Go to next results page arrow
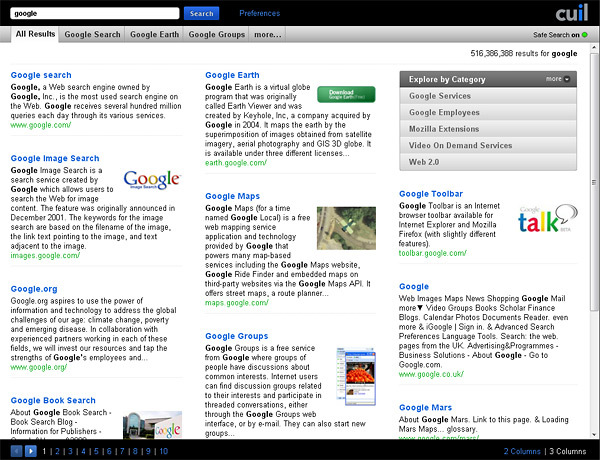 [x=31, y=451]
